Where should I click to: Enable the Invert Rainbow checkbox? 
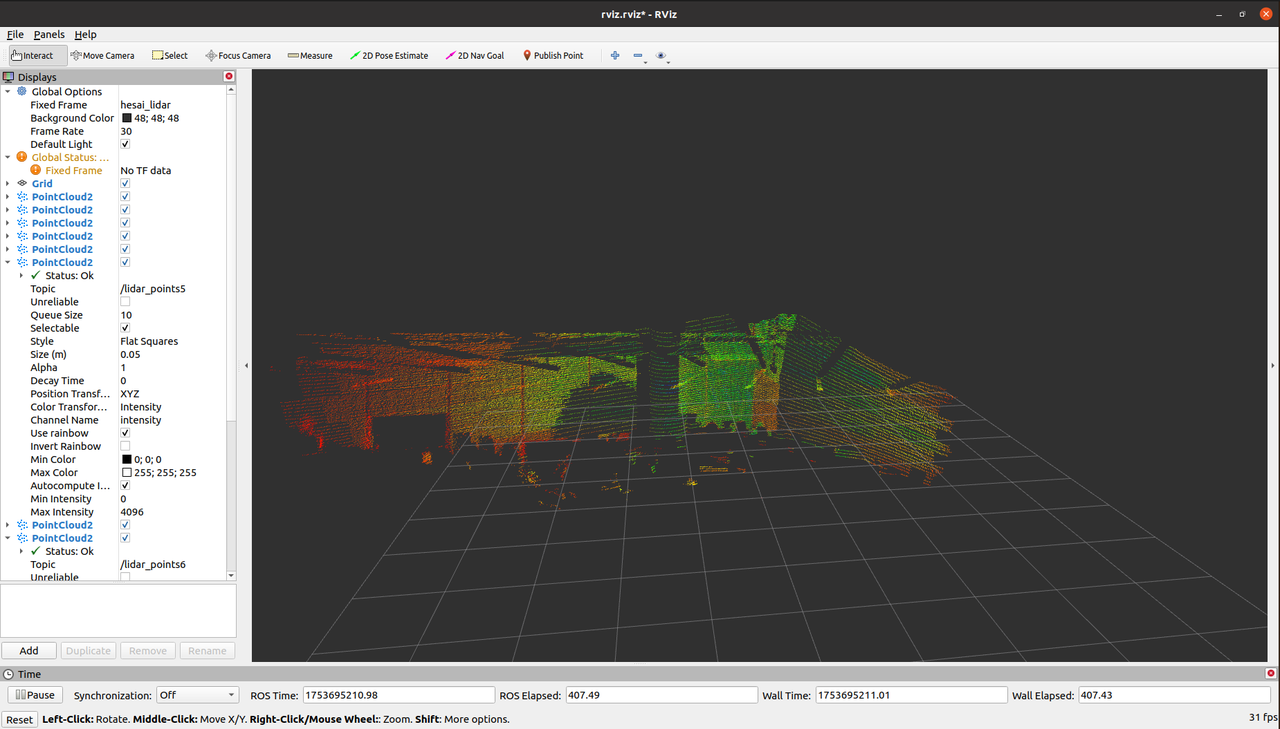pyautogui.click(x=125, y=446)
